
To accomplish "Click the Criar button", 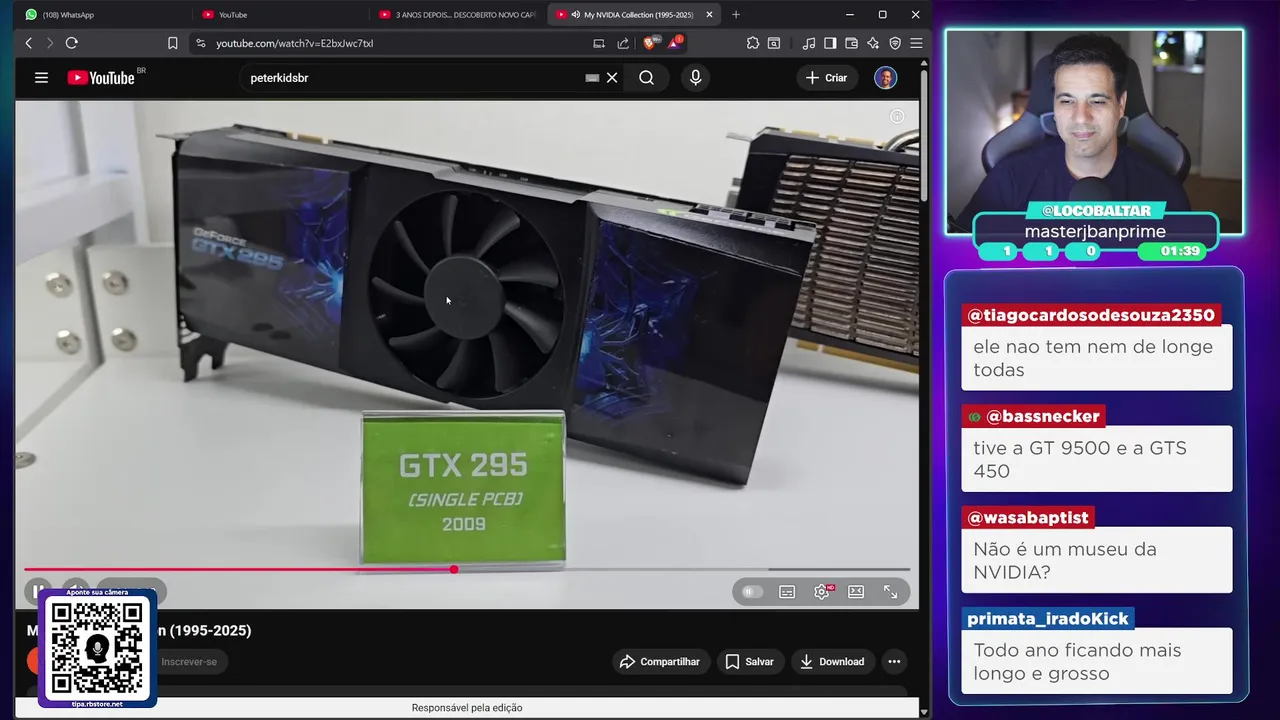I will pyautogui.click(x=826, y=77).
